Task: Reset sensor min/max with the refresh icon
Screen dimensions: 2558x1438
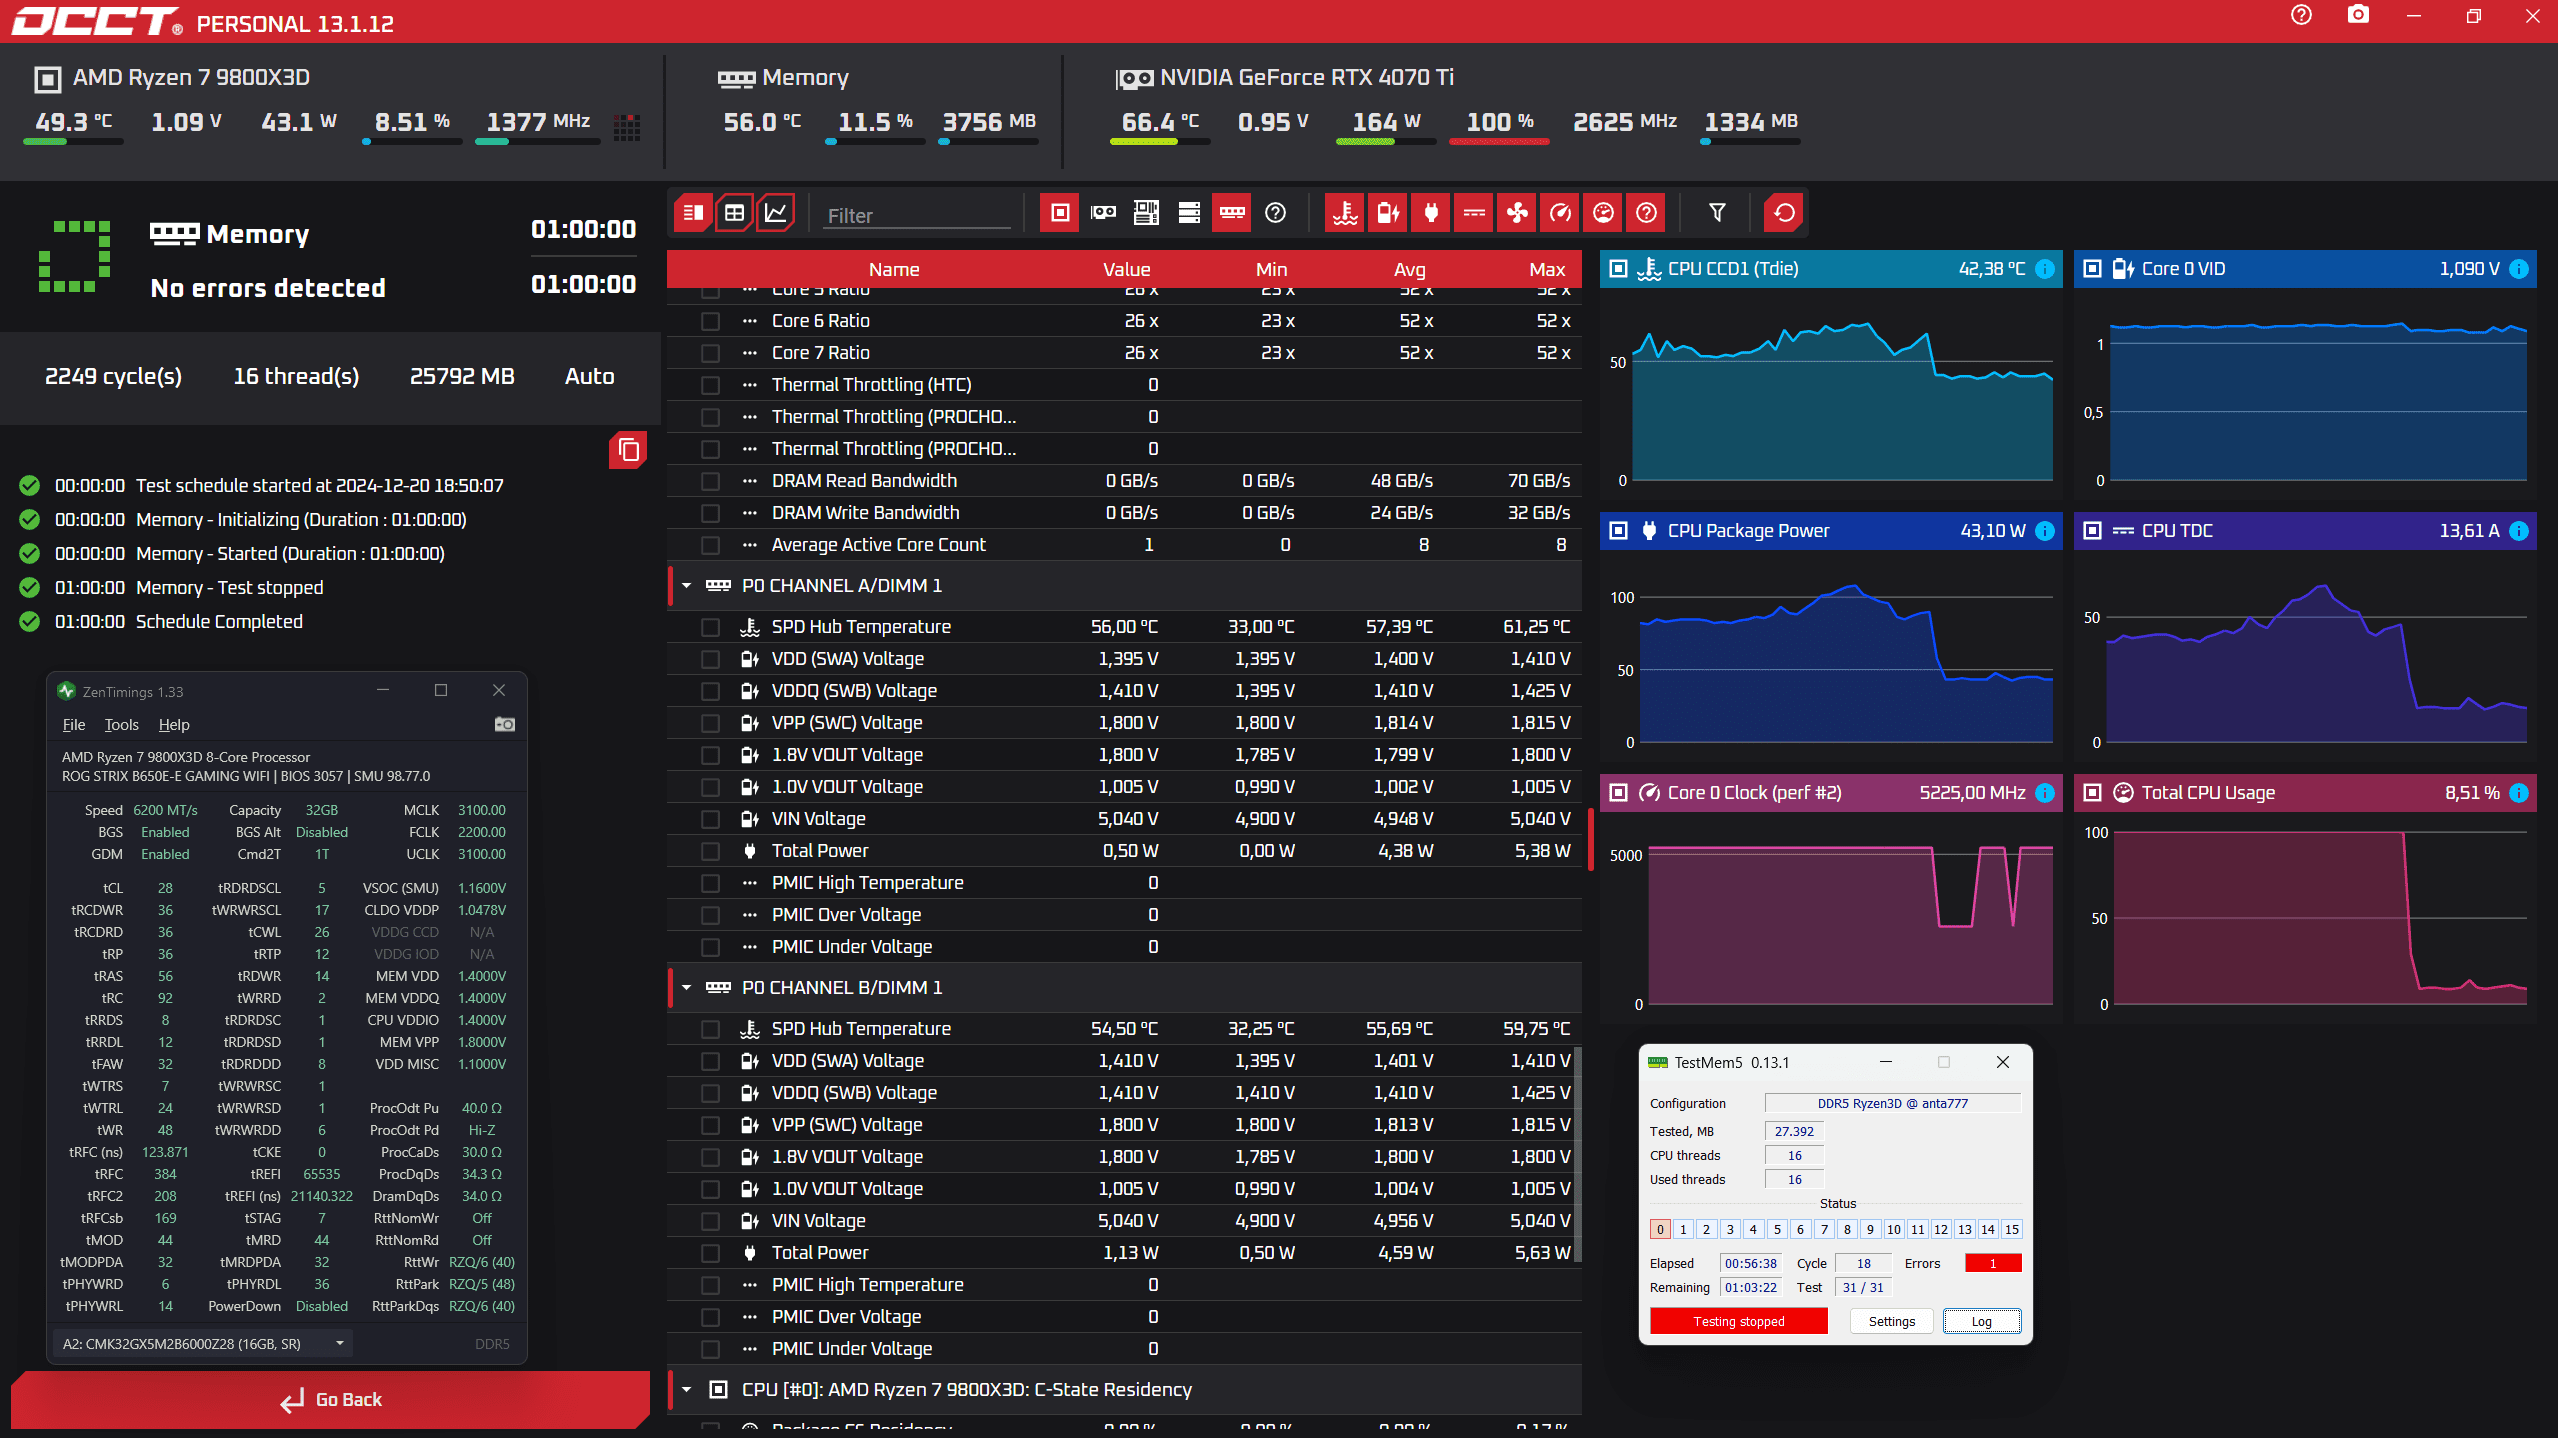Action: click(x=1784, y=213)
